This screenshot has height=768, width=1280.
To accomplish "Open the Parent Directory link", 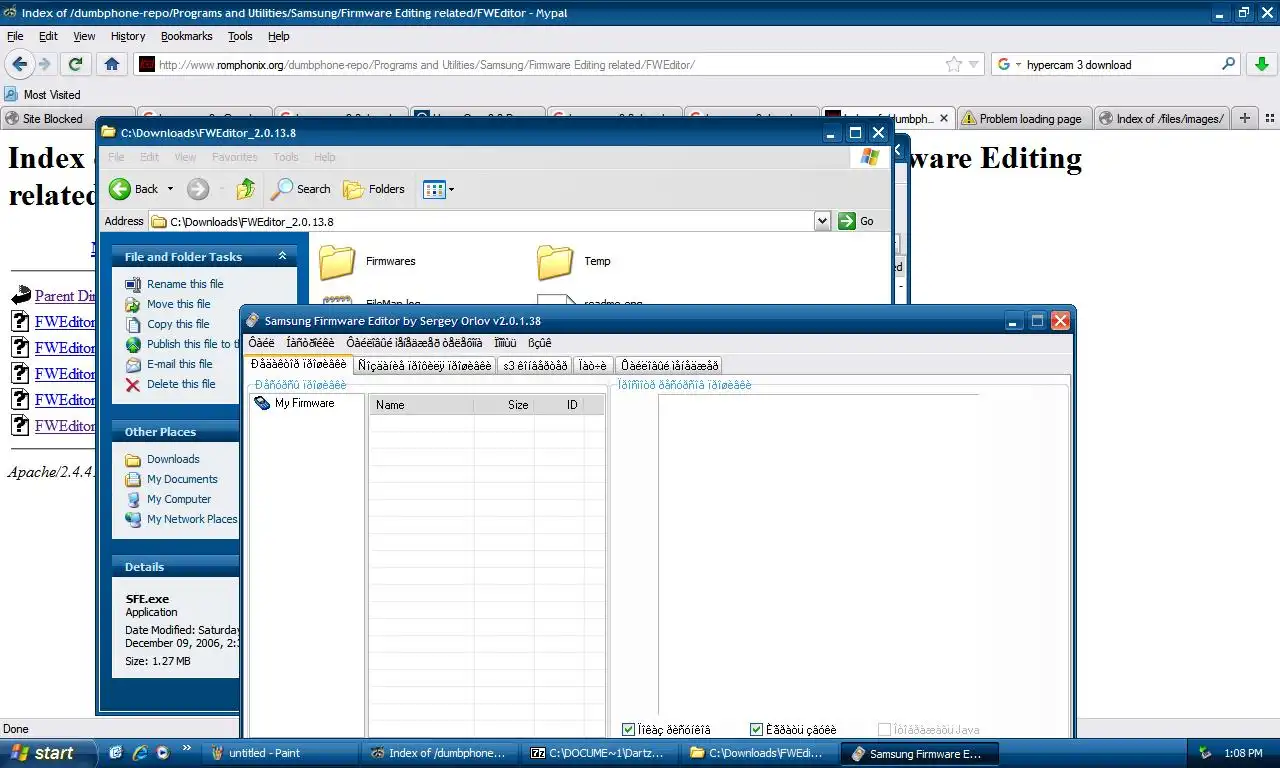I will (65, 296).
